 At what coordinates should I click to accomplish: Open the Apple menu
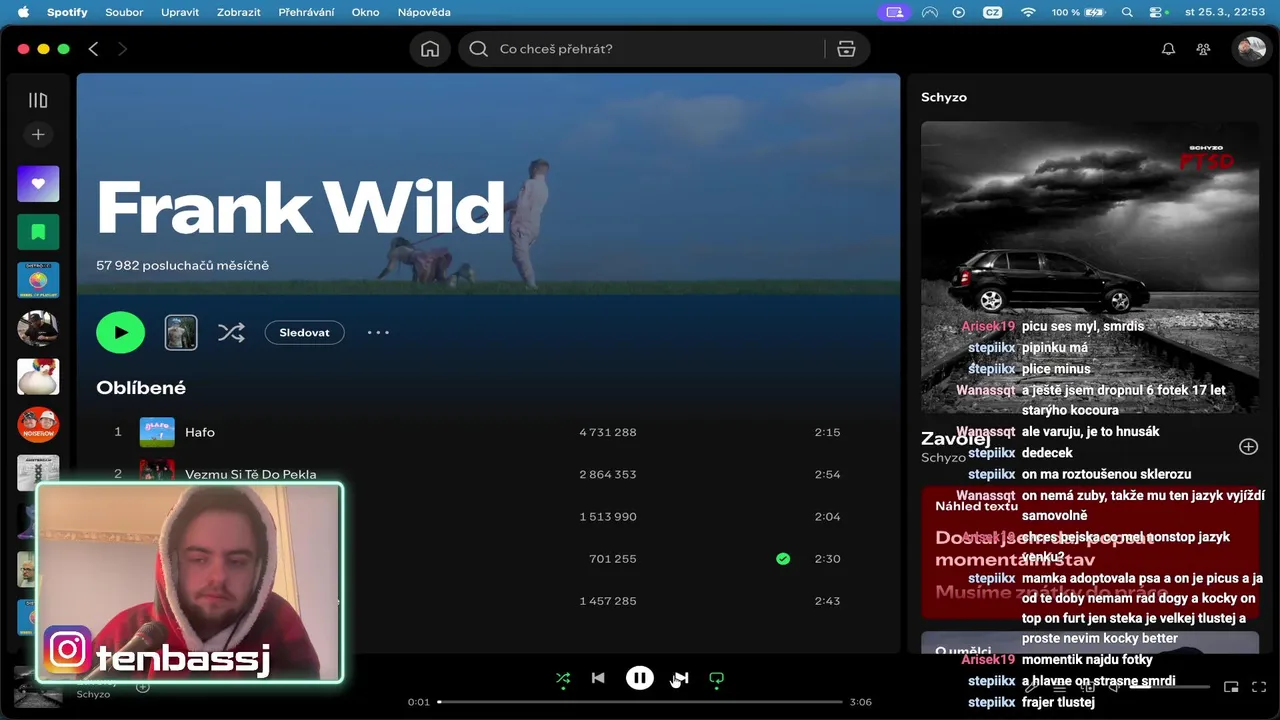[23, 12]
